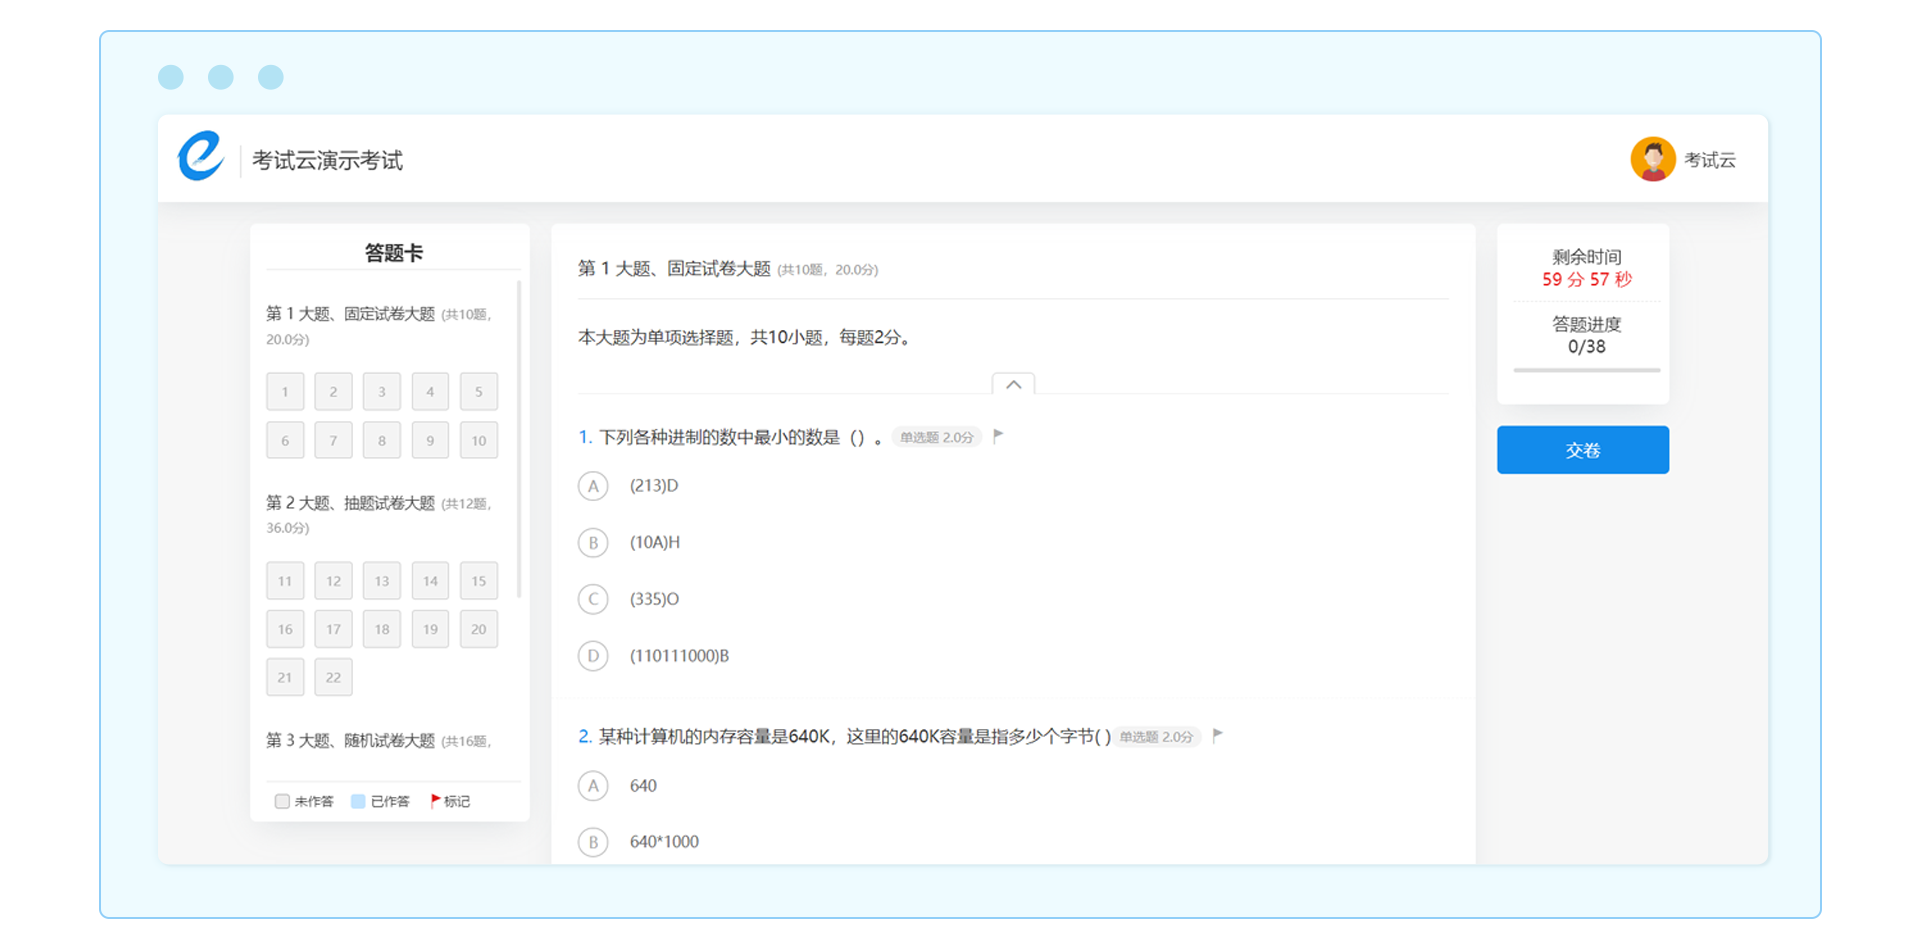This screenshot has height=950, width=1920.
Task: Click the 考试云 username label
Action: point(1709,160)
